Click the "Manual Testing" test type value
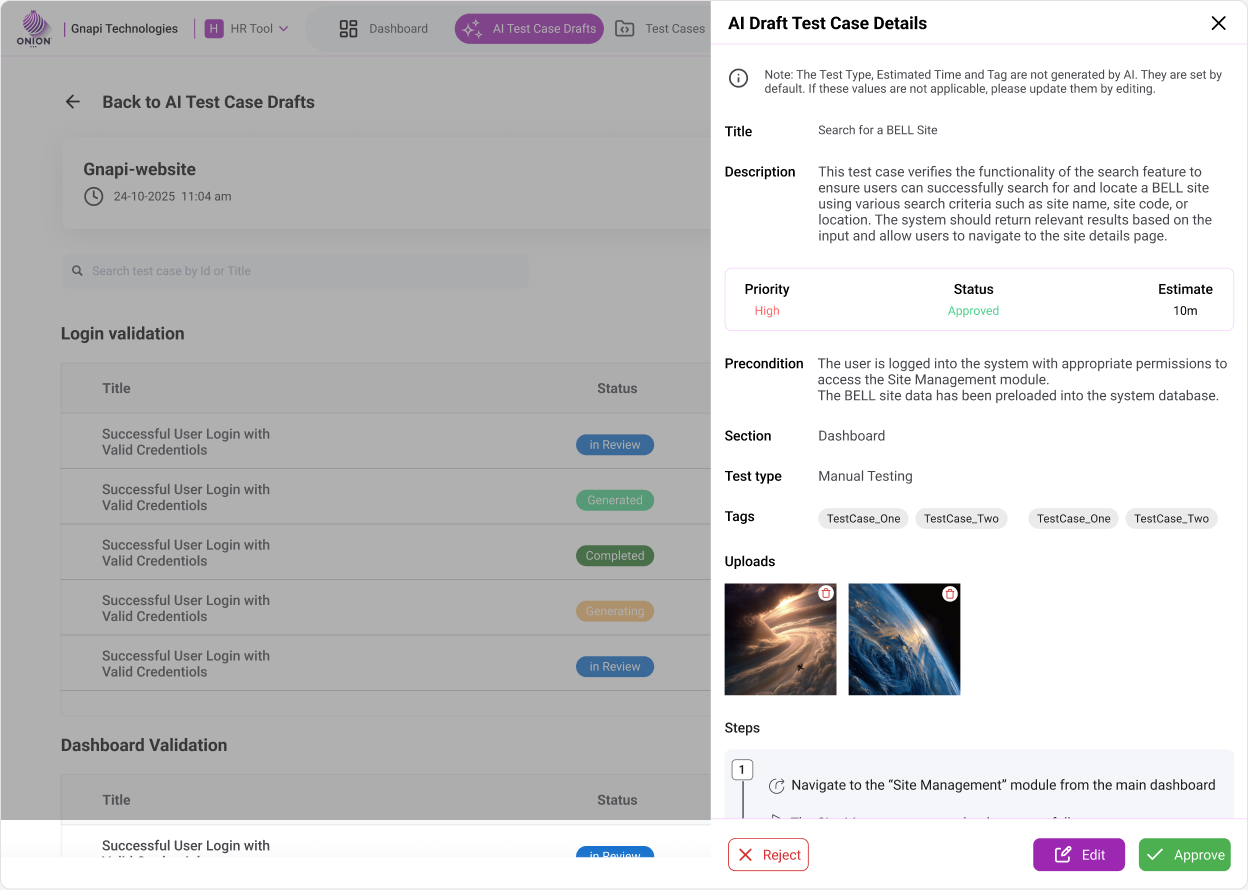 (866, 476)
